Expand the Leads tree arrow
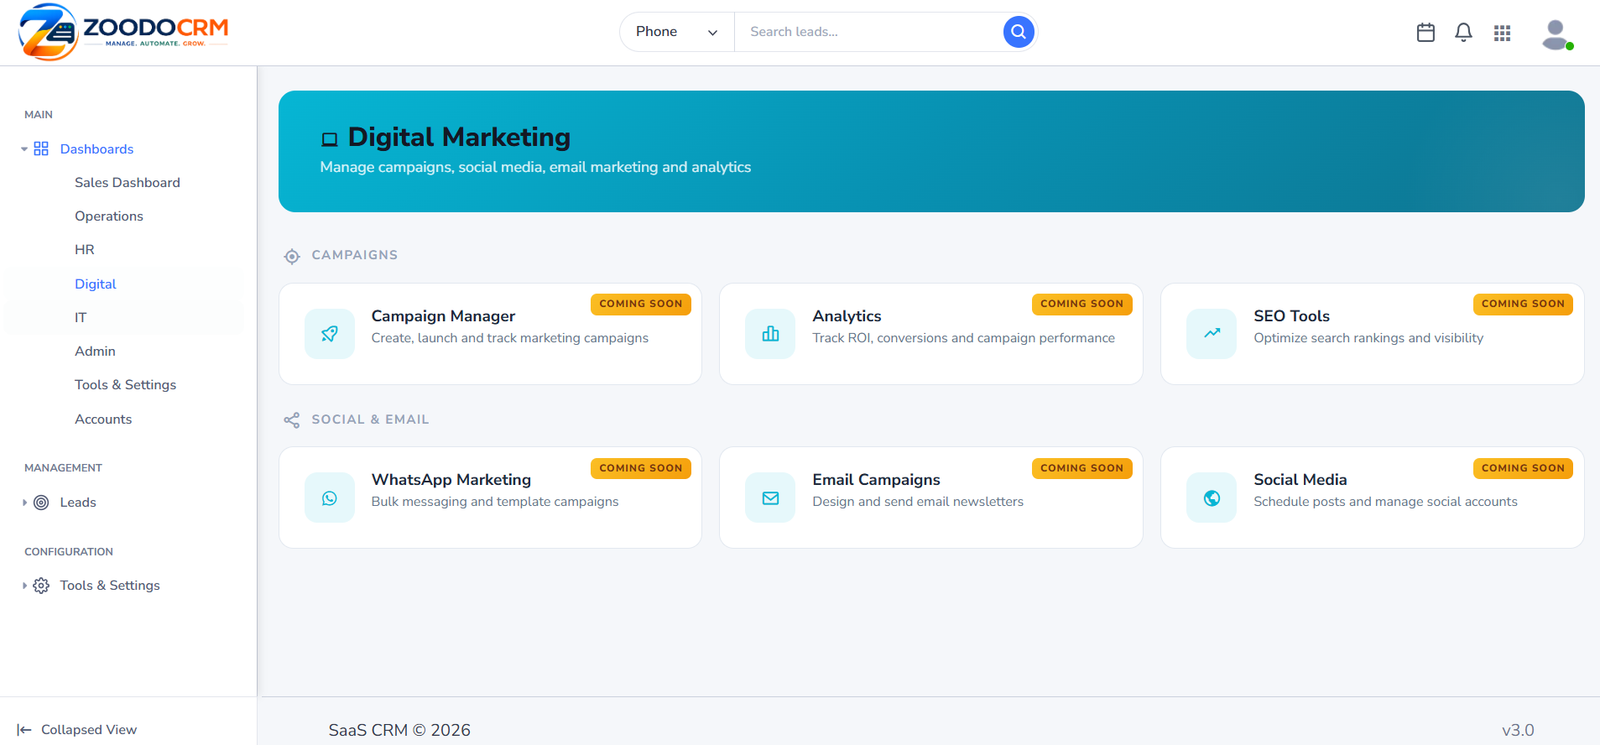 click(x=24, y=503)
